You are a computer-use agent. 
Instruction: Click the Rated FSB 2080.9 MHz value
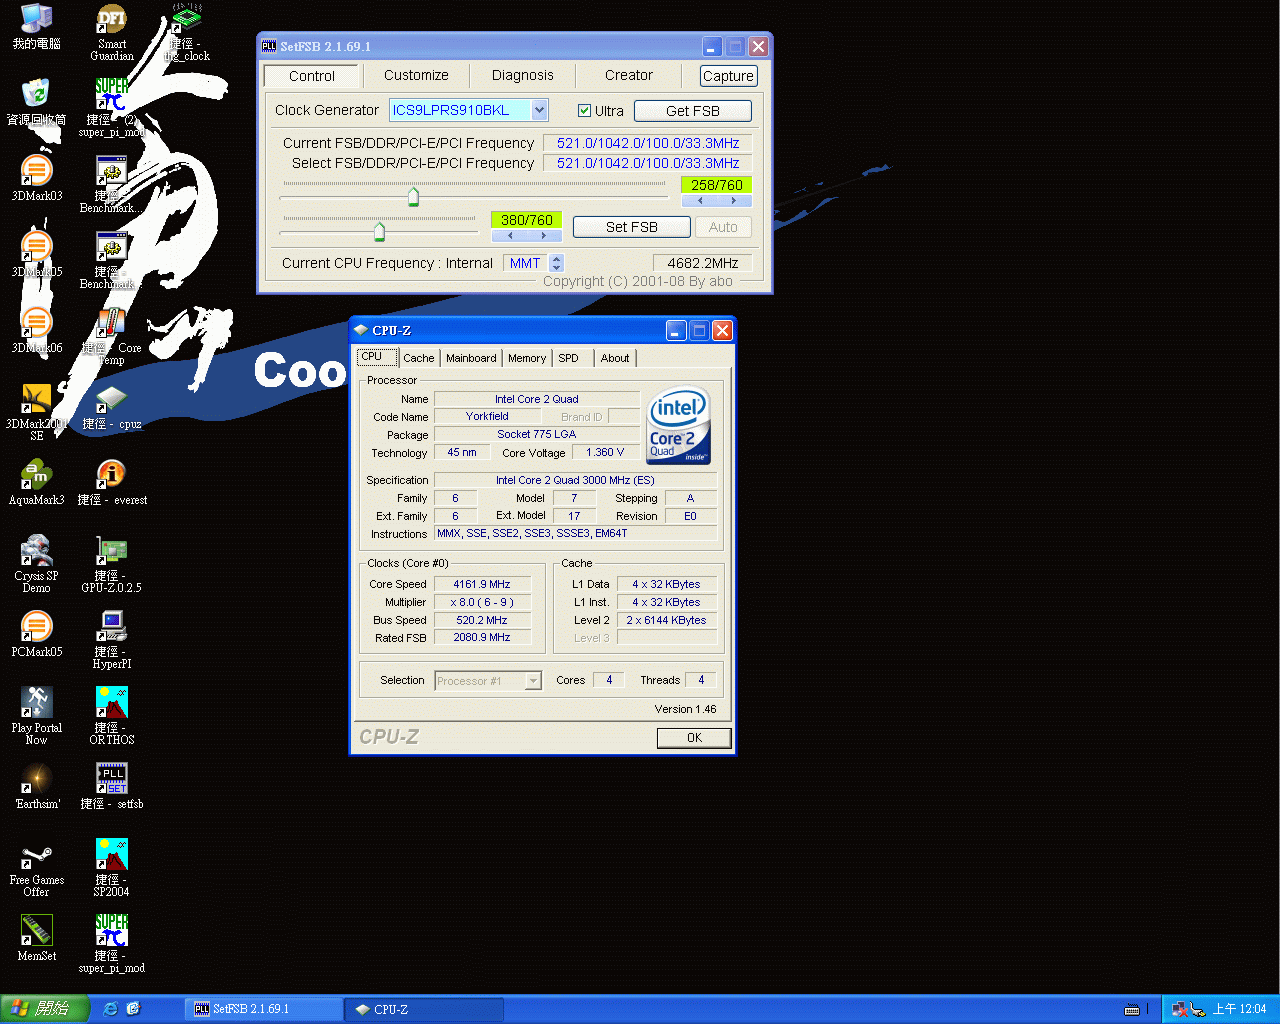tap(481, 637)
